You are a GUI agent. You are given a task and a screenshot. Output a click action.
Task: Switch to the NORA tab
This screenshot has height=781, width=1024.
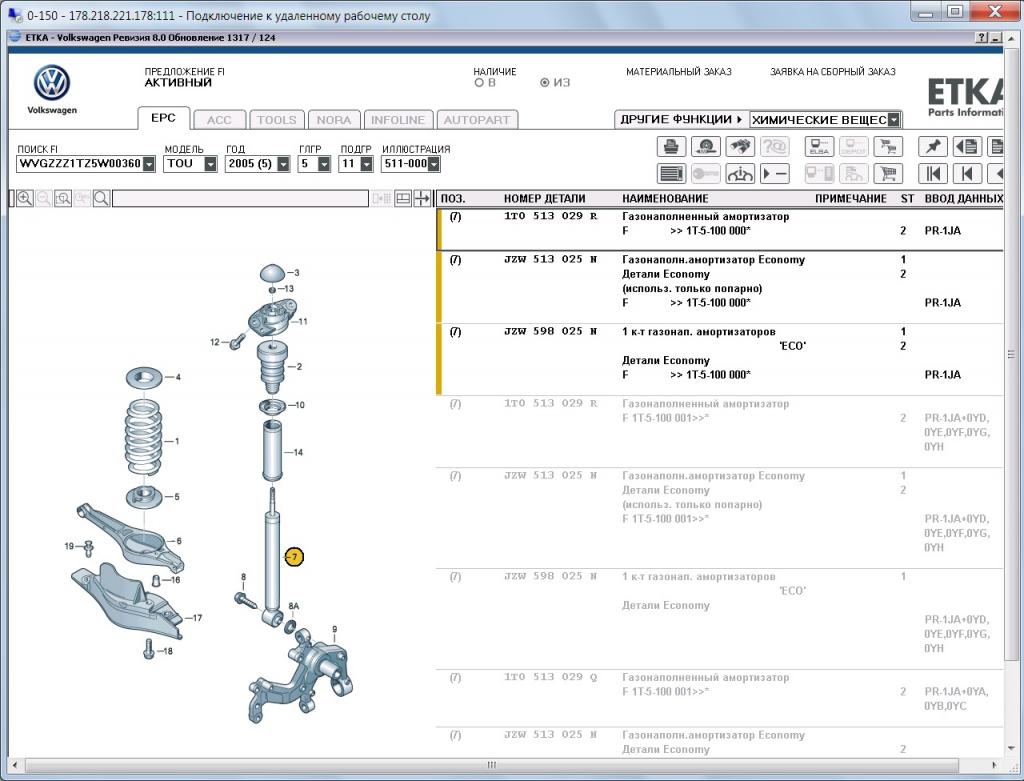click(334, 120)
